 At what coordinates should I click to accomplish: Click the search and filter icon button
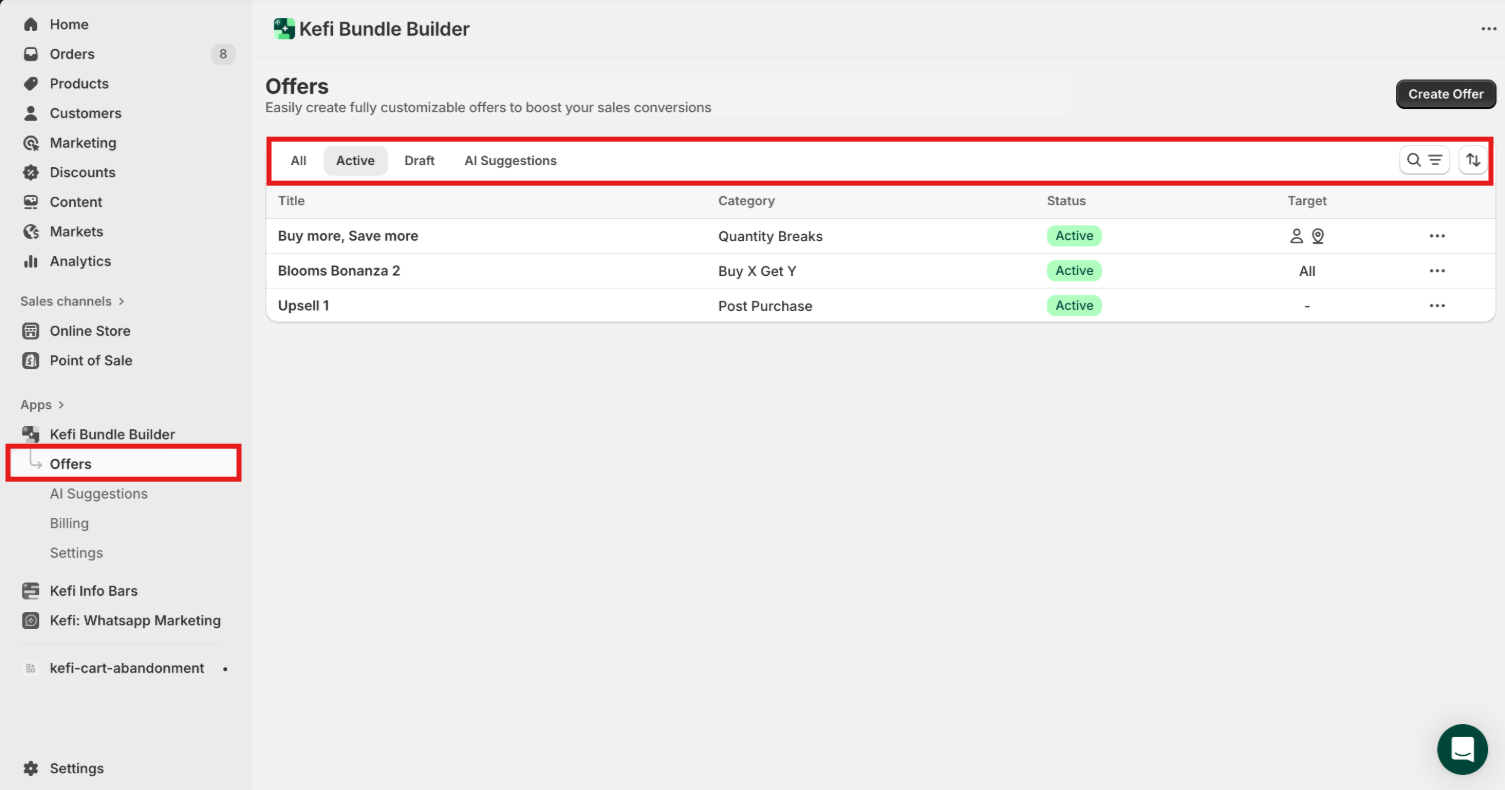tap(1424, 160)
